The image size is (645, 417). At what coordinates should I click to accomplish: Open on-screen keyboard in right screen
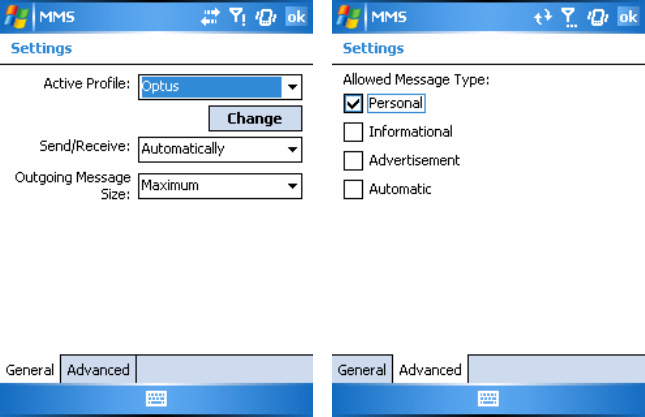488,398
